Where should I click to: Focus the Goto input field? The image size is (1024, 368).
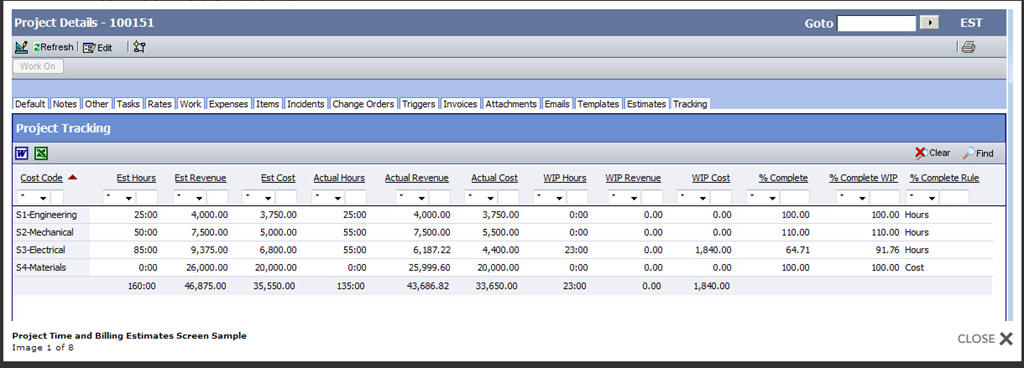(x=877, y=23)
